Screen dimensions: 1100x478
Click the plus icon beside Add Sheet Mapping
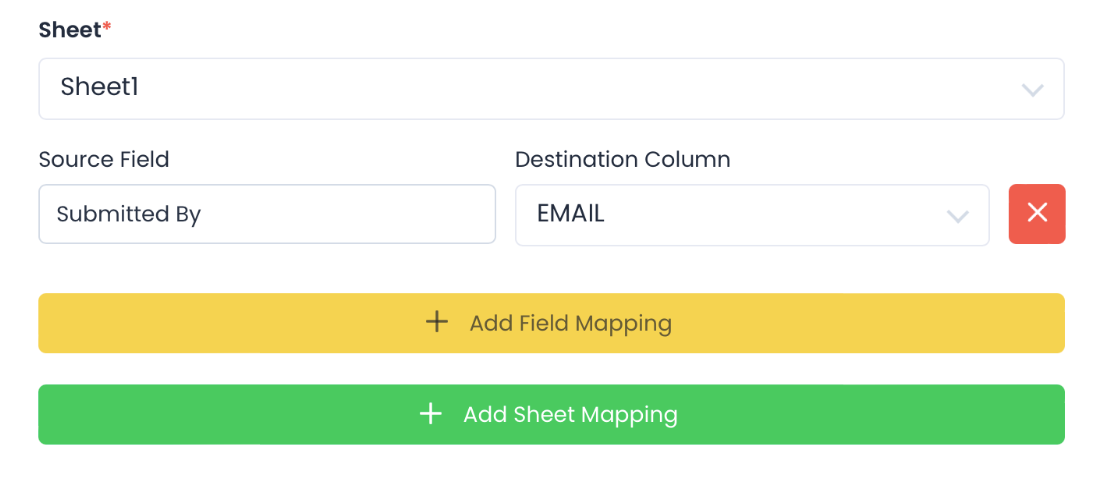click(x=430, y=414)
